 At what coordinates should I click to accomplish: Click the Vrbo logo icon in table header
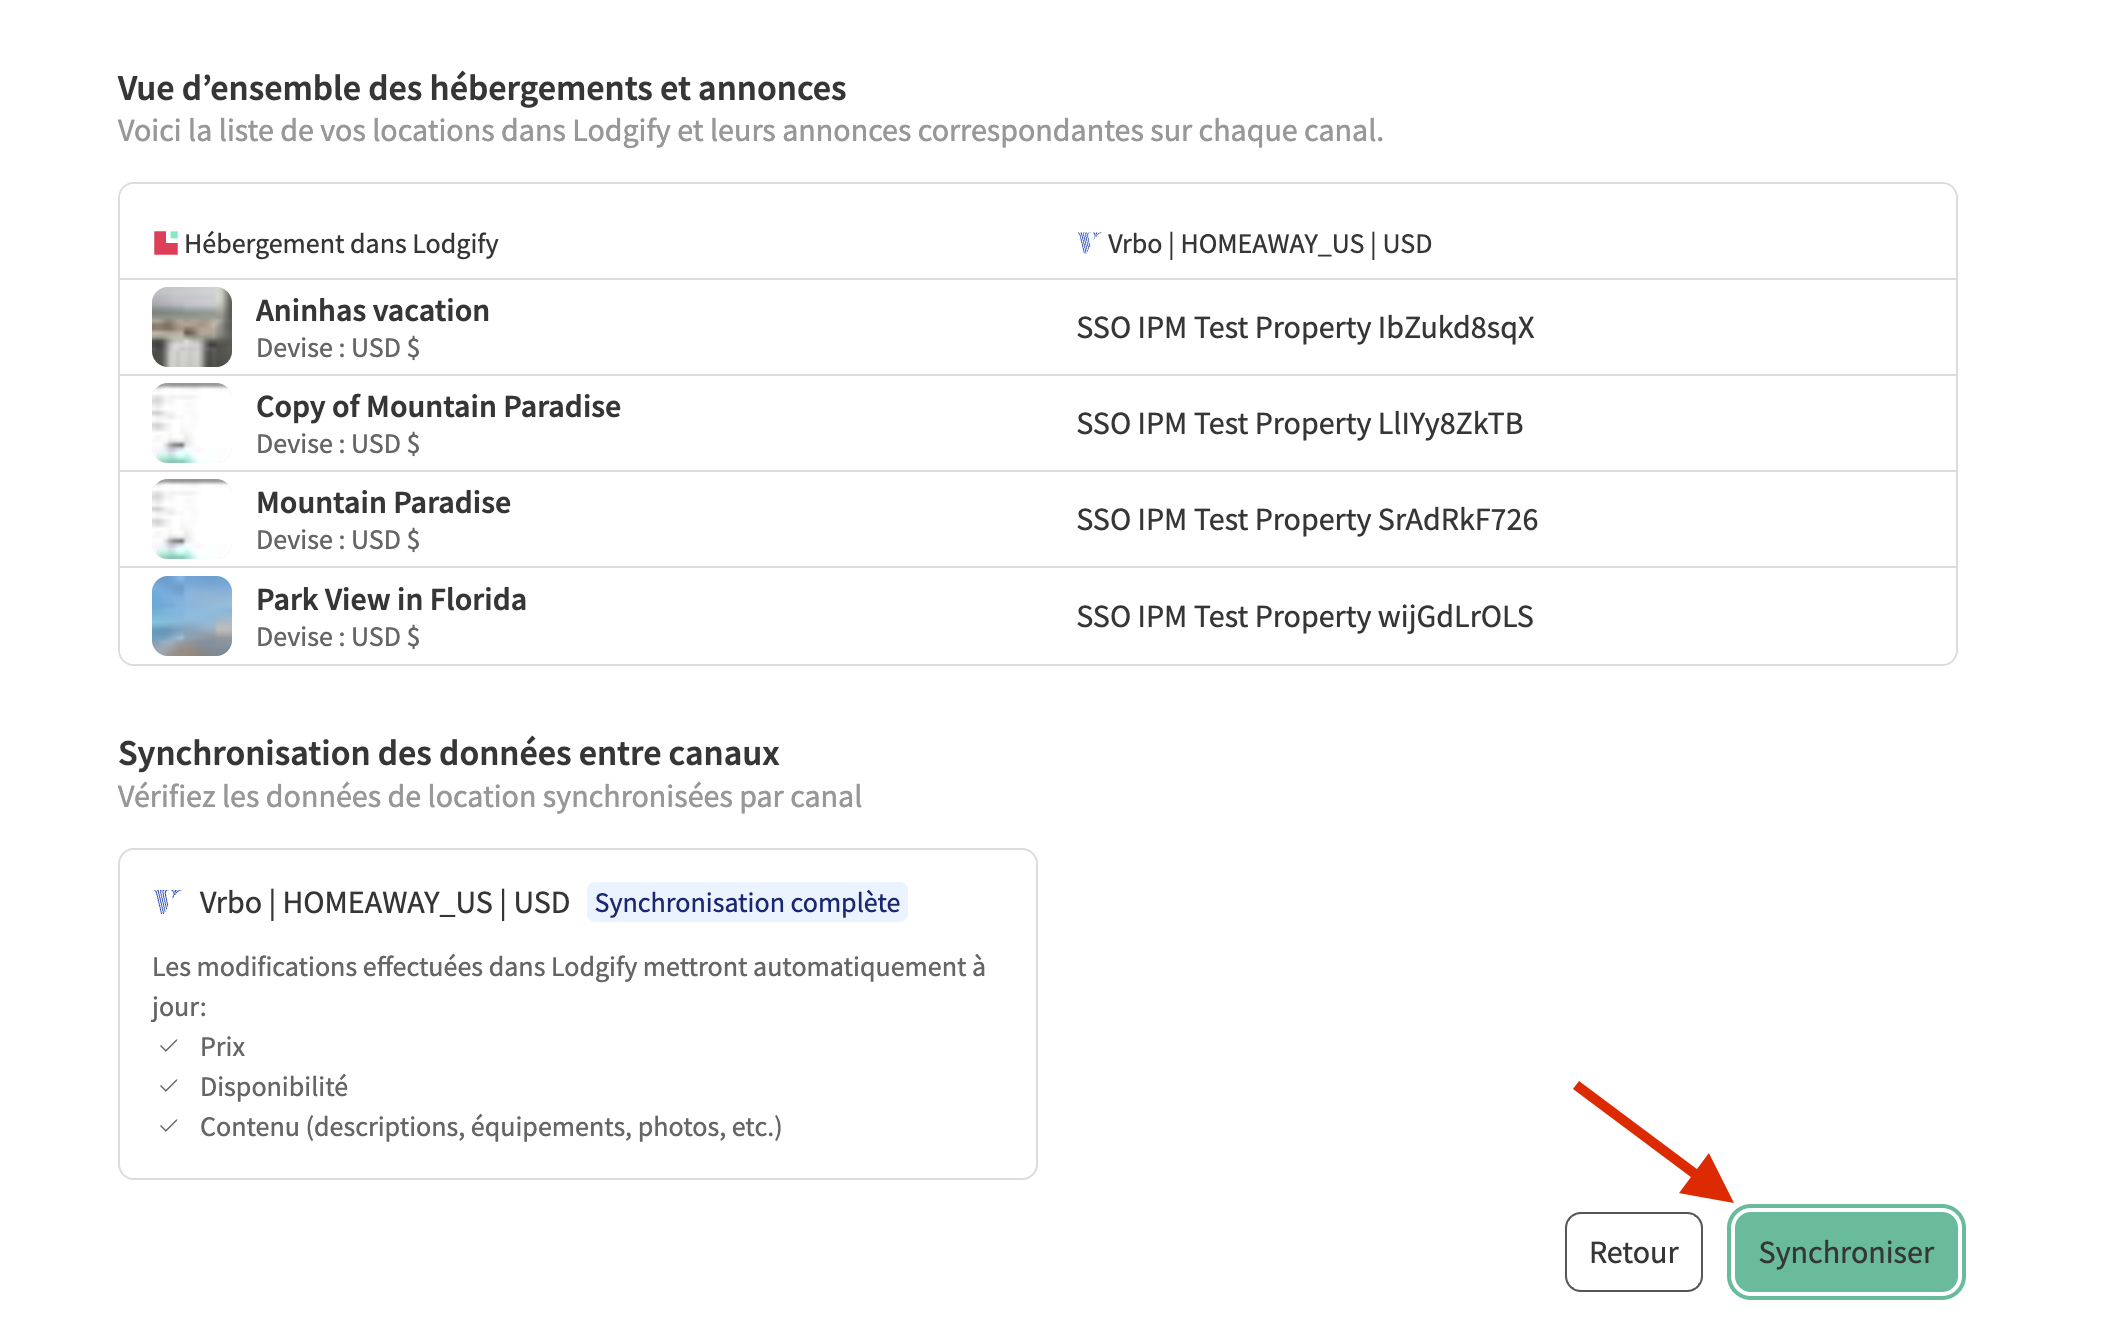[1088, 243]
